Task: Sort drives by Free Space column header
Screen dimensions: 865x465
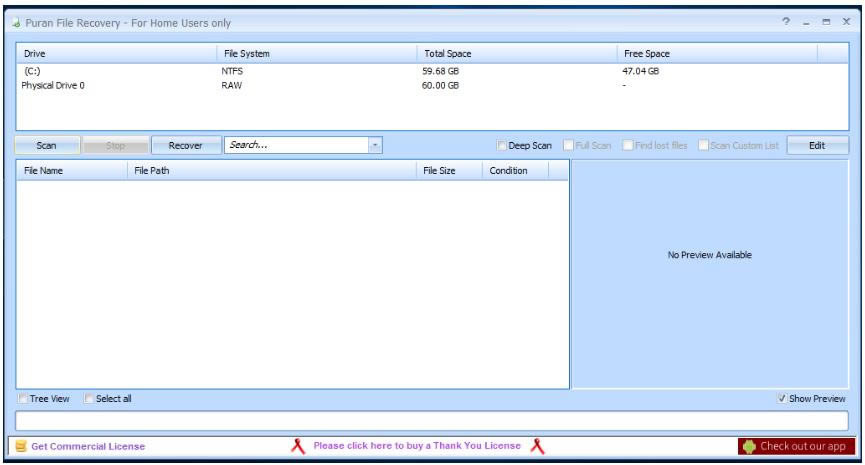Action: pos(717,54)
